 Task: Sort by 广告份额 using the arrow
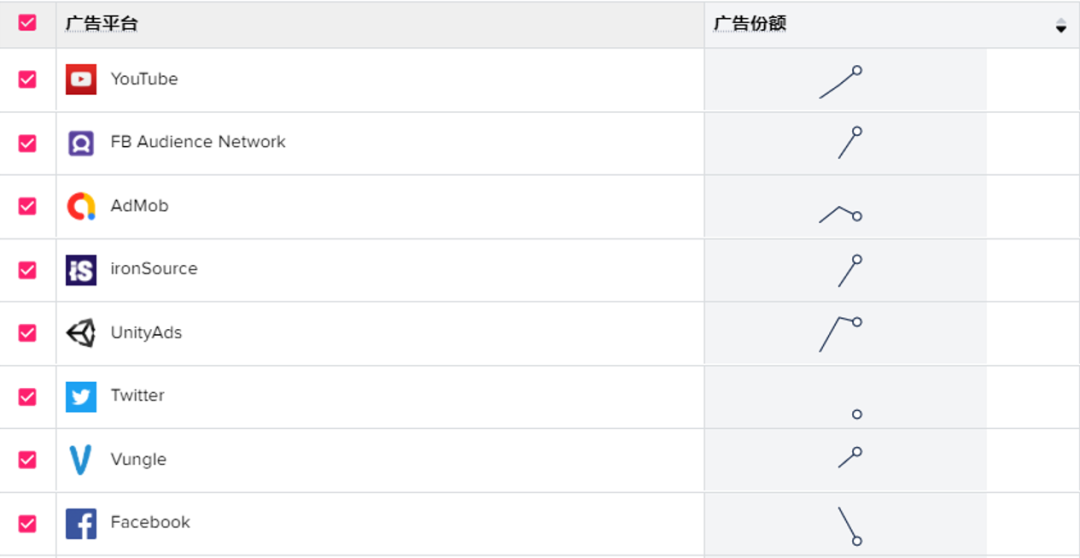pyautogui.click(x=1061, y=26)
